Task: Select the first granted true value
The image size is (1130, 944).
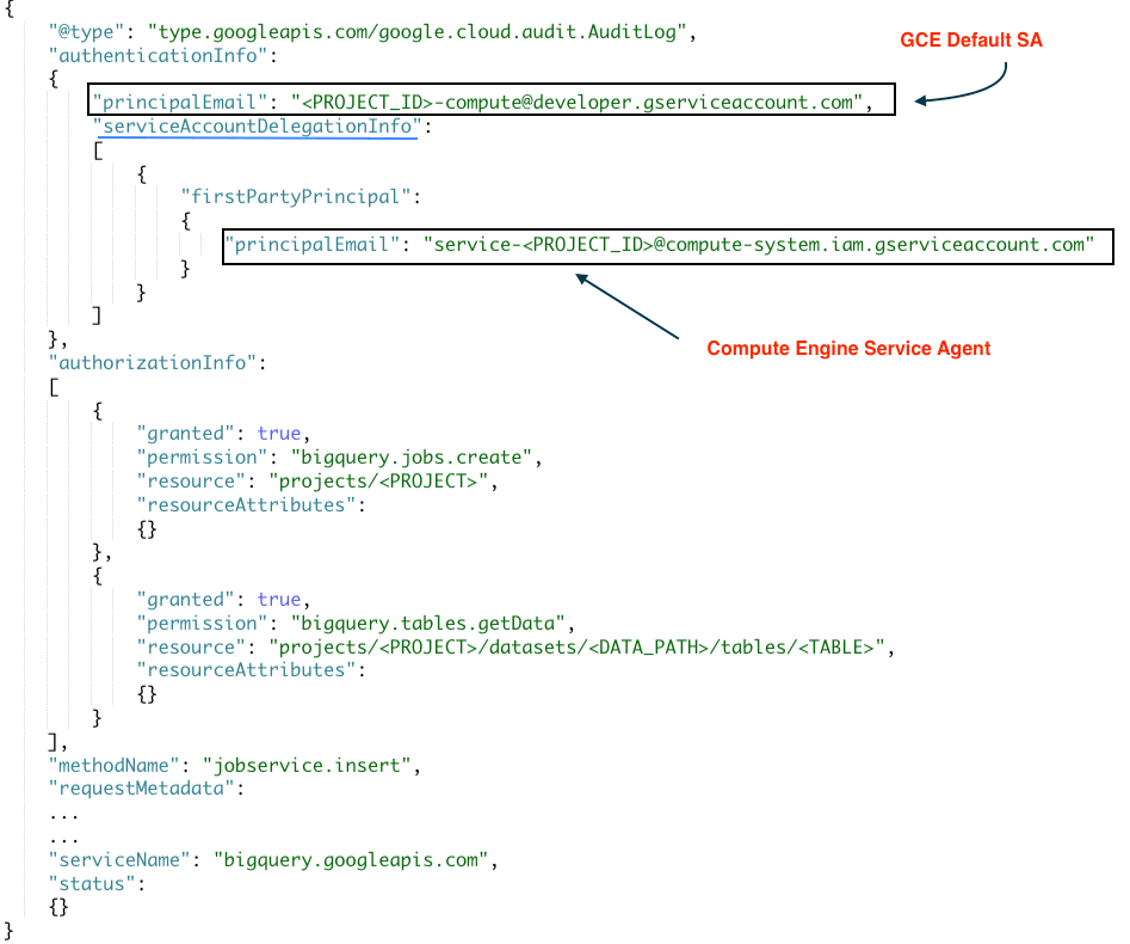Action: (x=279, y=433)
